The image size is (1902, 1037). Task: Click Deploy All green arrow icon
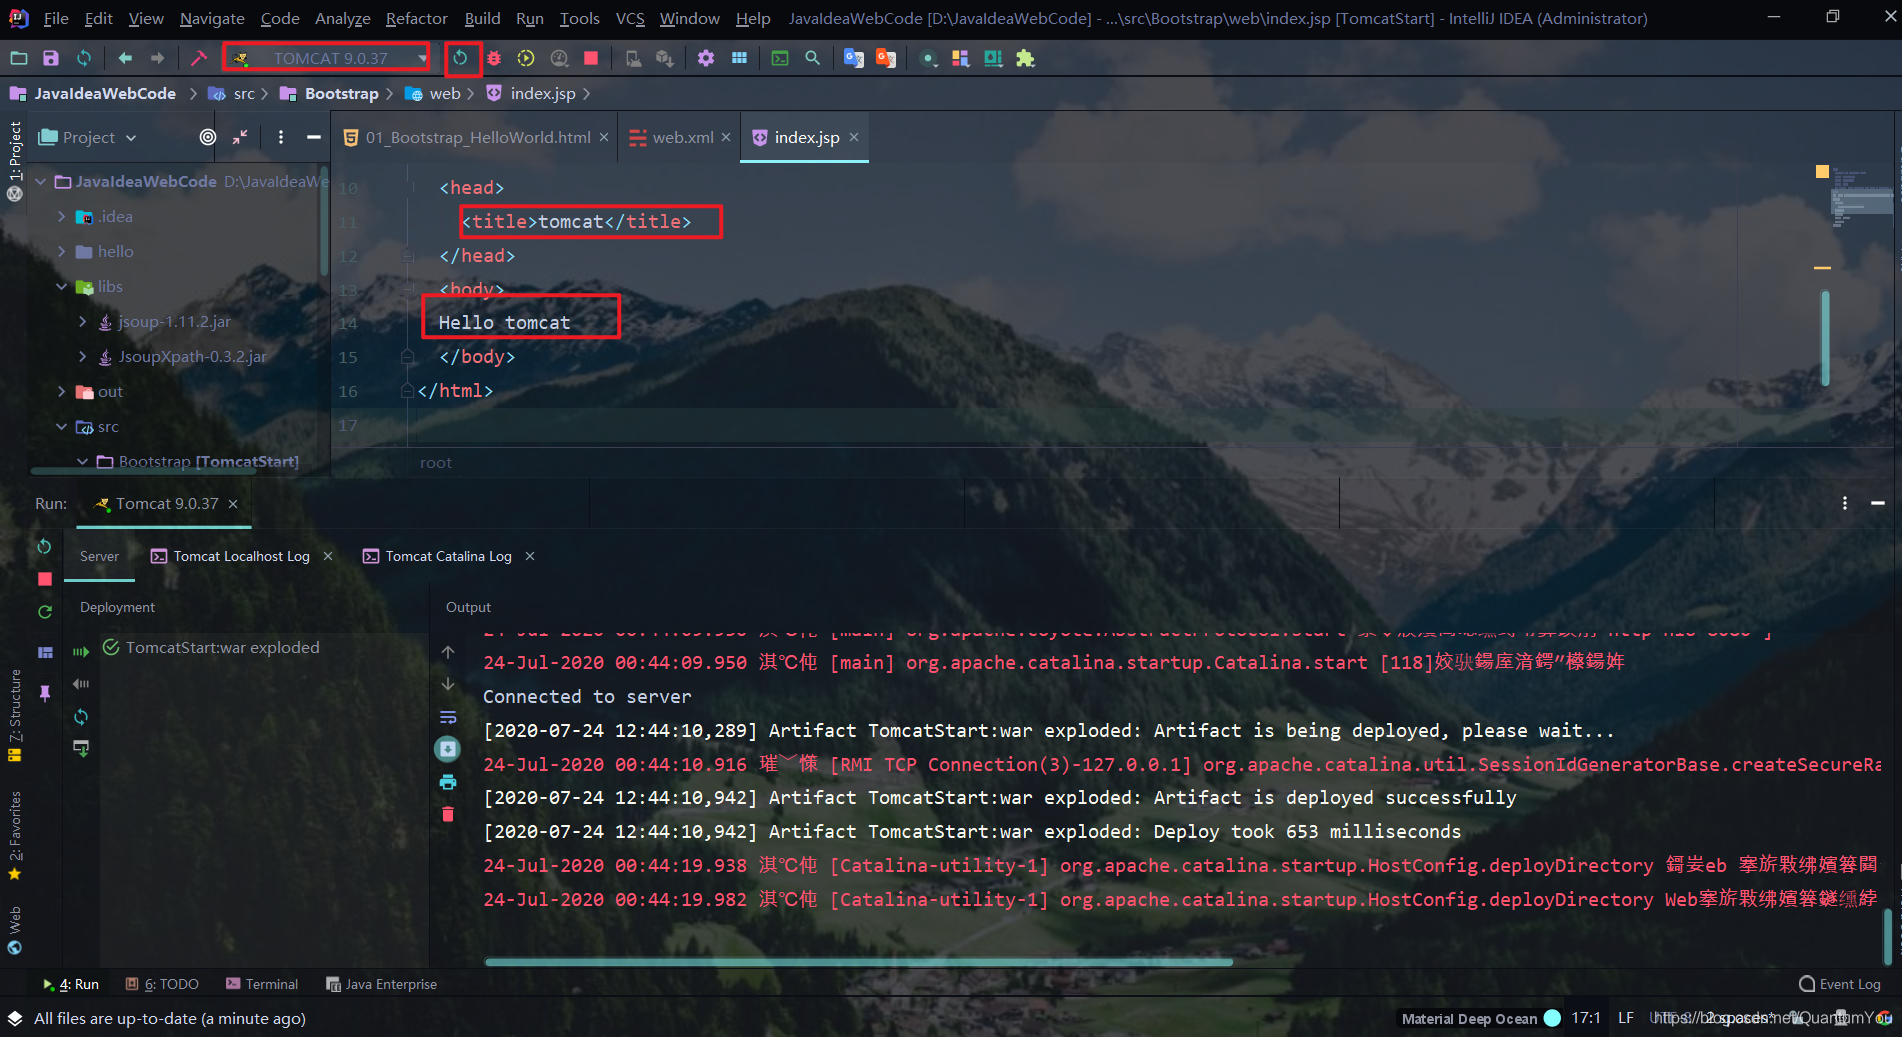[x=81, y=651]
